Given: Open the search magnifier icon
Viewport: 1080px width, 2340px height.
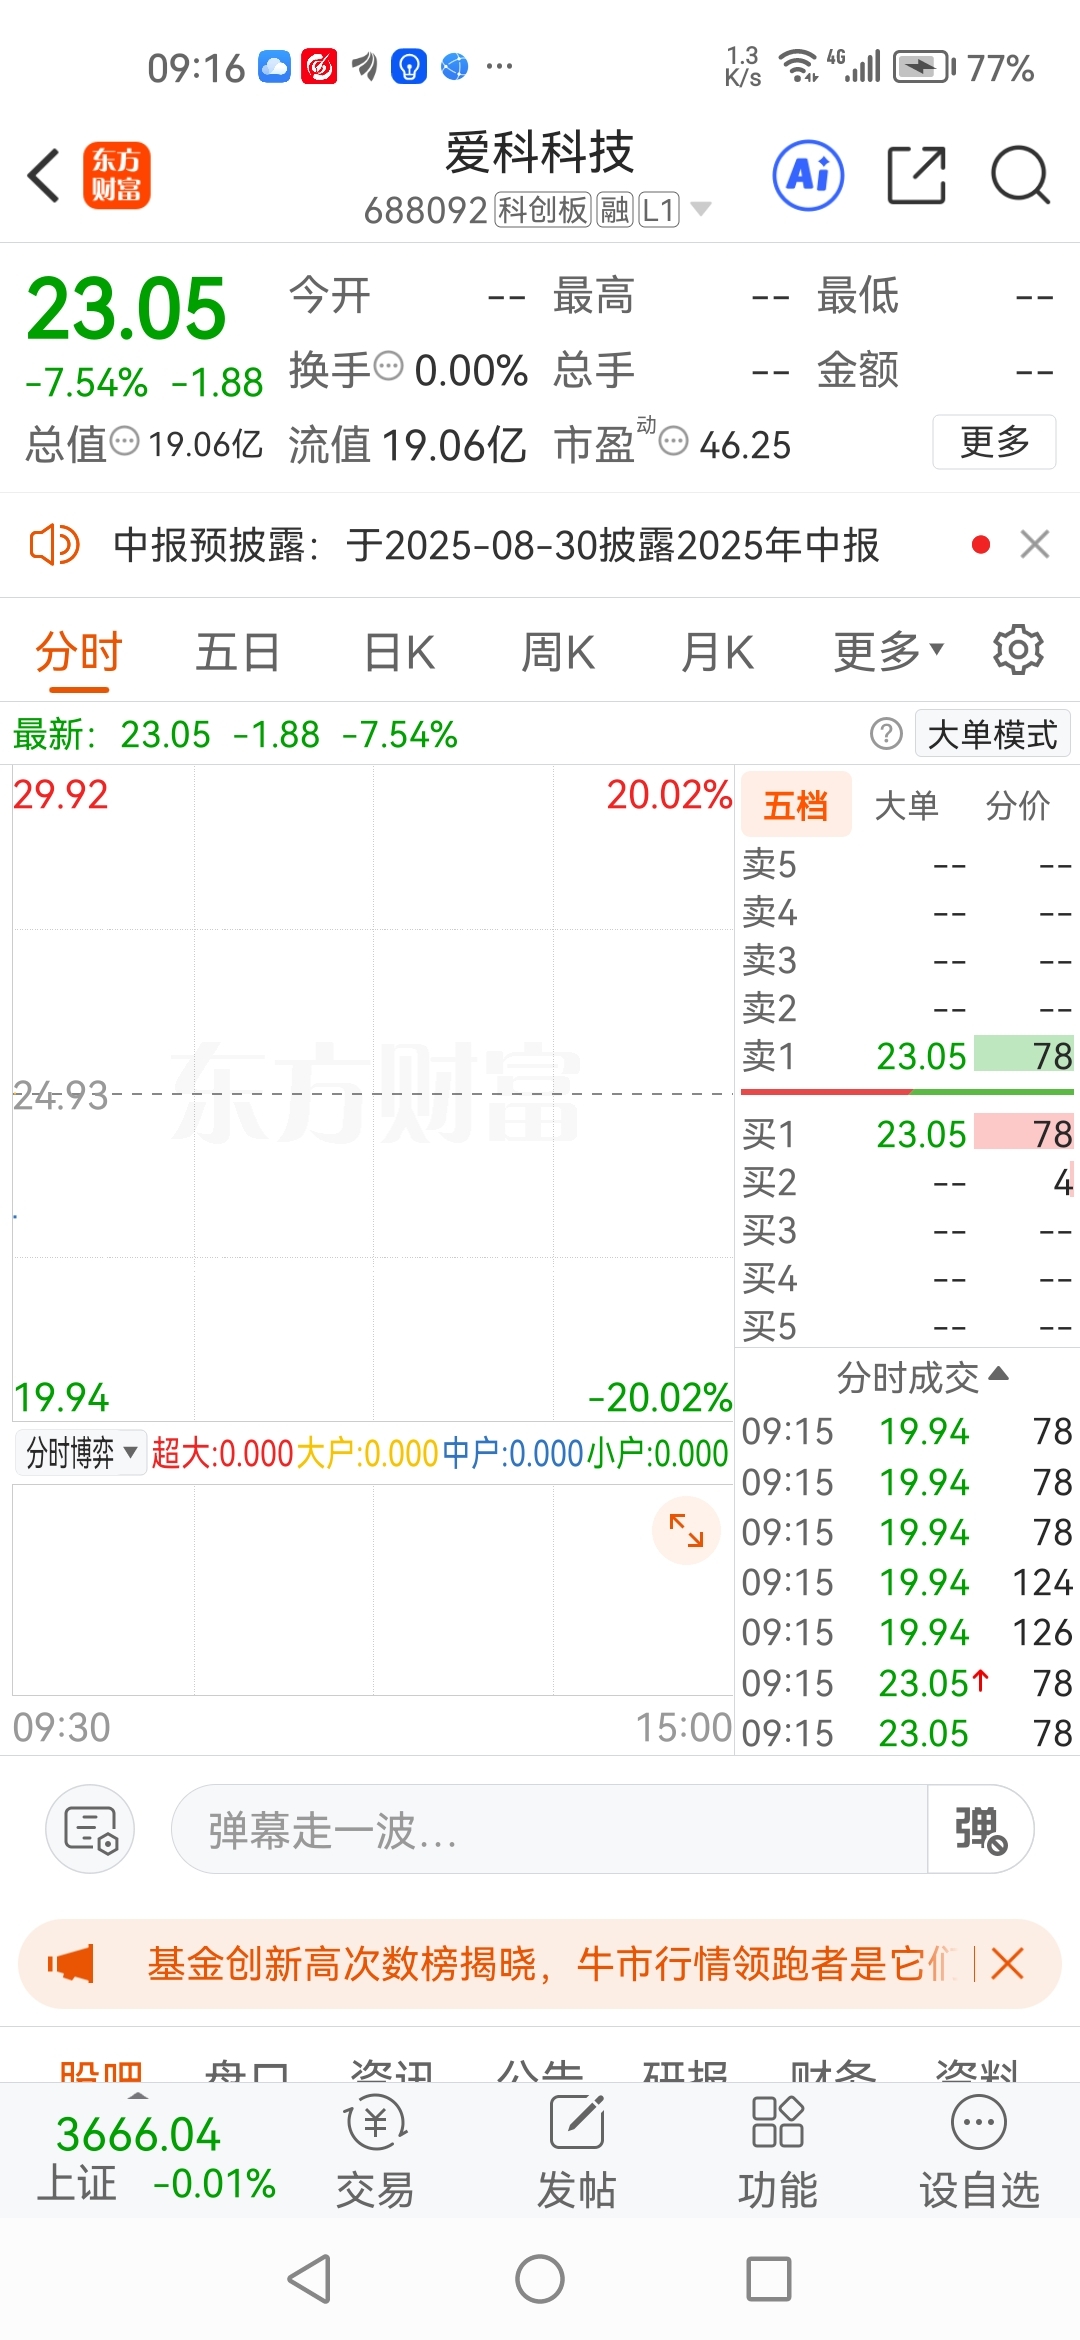Looking at the screenshot, I should pos(1020,175).
